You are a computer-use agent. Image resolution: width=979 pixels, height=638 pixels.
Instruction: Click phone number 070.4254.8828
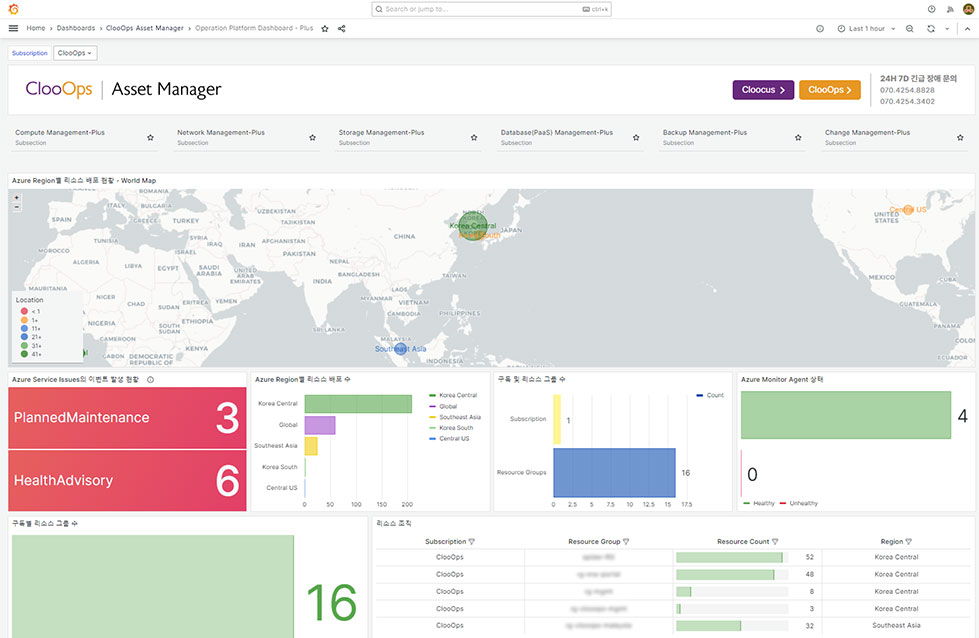pos(907,90)
